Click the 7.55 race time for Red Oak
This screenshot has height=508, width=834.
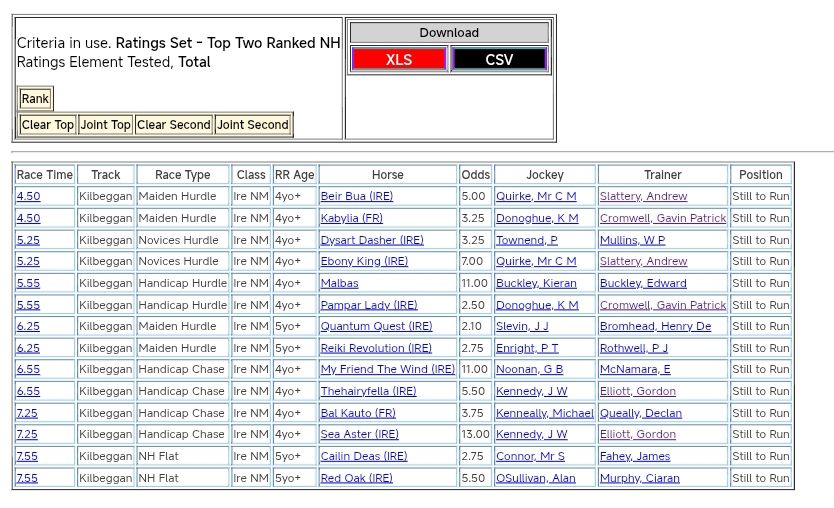pyautogui.click(x=28, y=479)
